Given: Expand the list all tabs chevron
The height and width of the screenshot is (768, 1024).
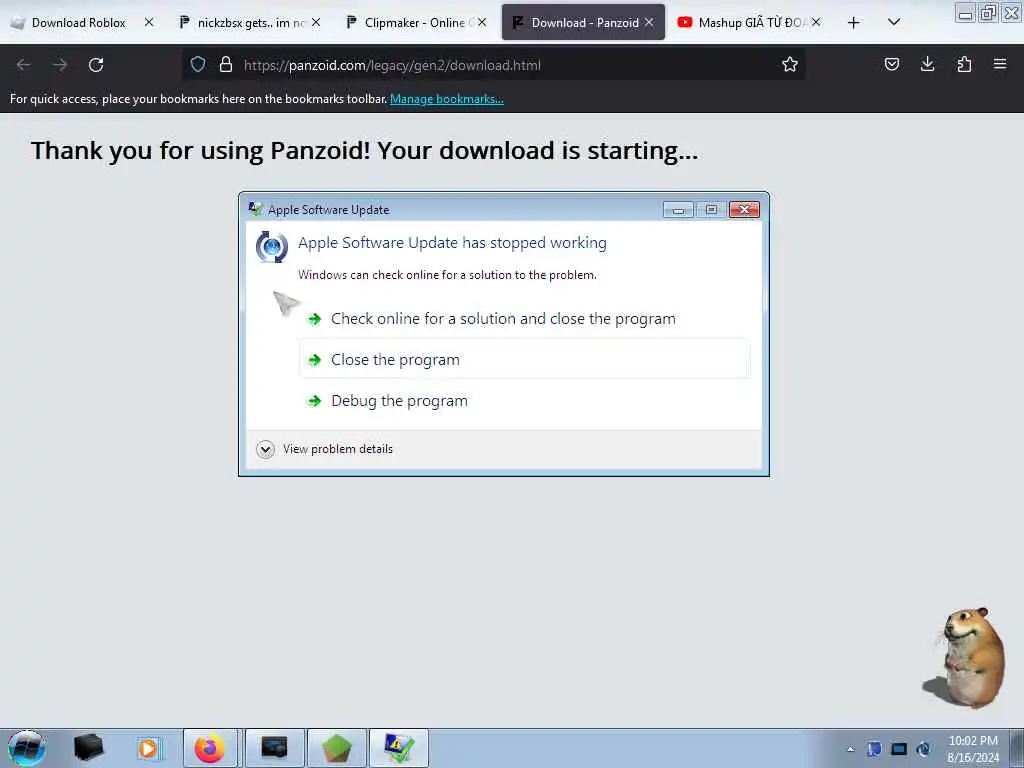Looking at the screenshot, I should (894, 22).
